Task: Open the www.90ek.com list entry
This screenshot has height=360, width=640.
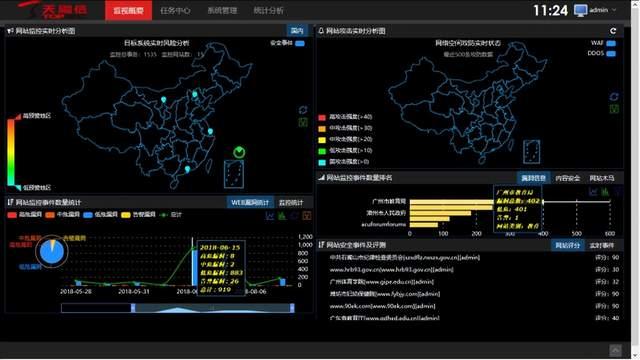Action: [x=382, y=306]
